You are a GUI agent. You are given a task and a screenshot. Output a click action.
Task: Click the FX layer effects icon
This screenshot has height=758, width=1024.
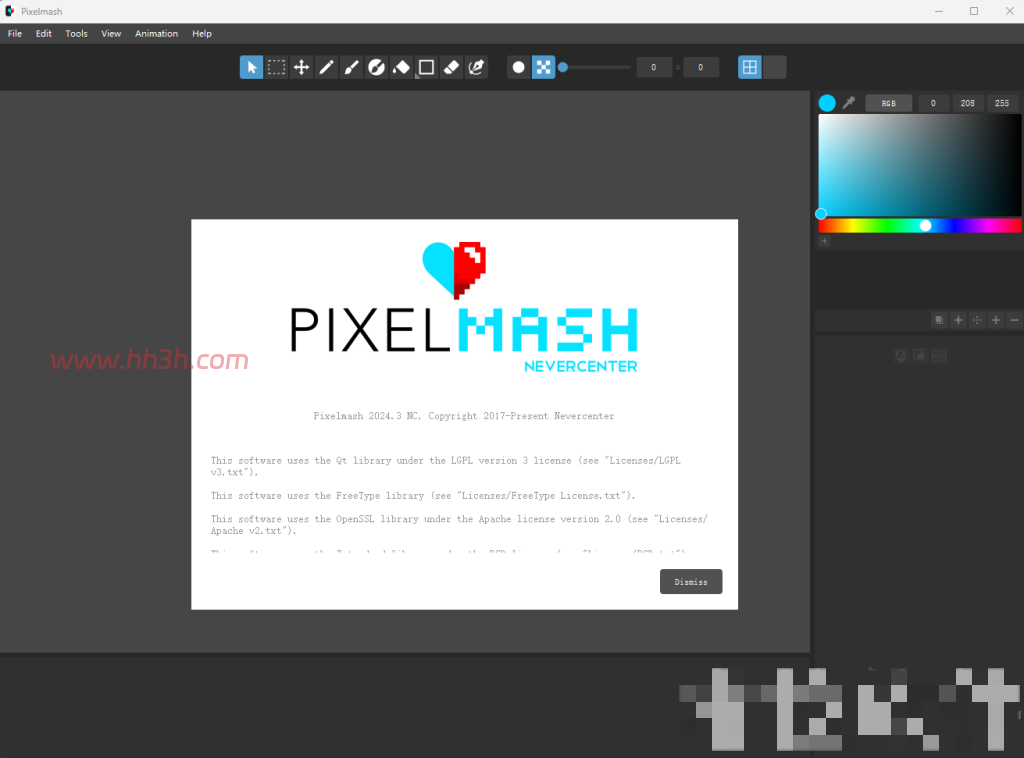pyautogui.click(x=901, y=356)
